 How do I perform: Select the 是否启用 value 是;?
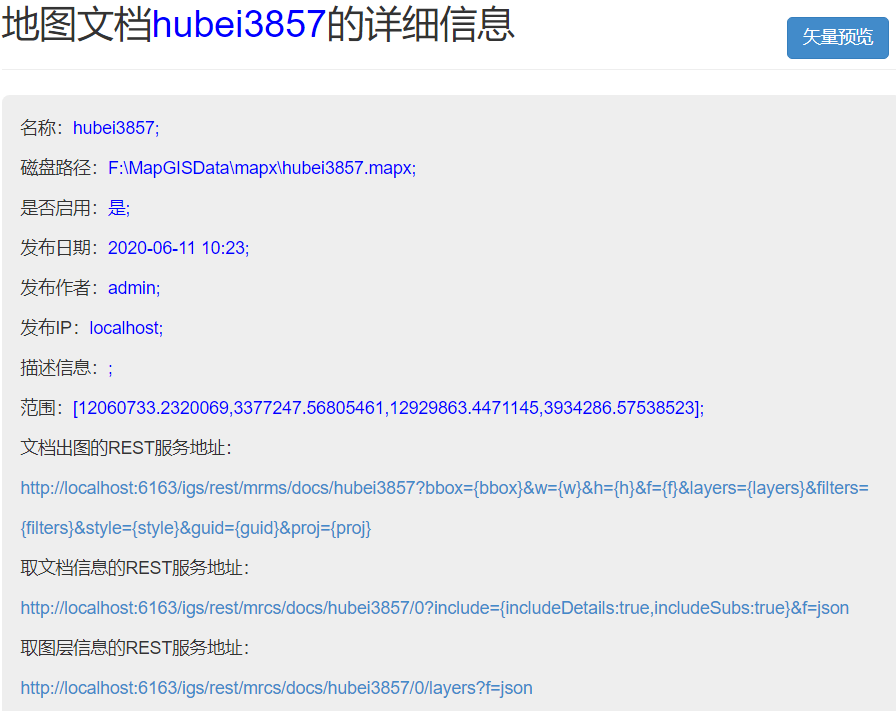point(119,207)
